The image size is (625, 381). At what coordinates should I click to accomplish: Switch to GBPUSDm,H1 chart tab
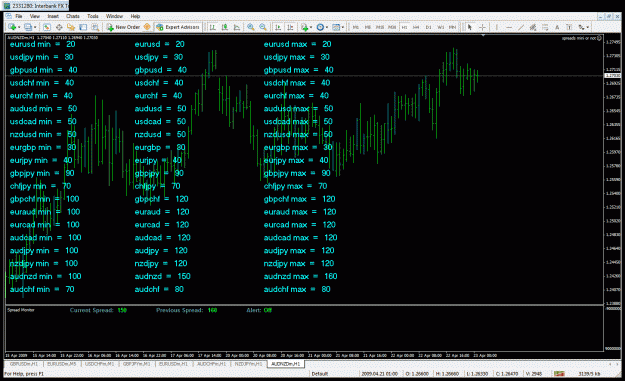click(x=24, y=364)
